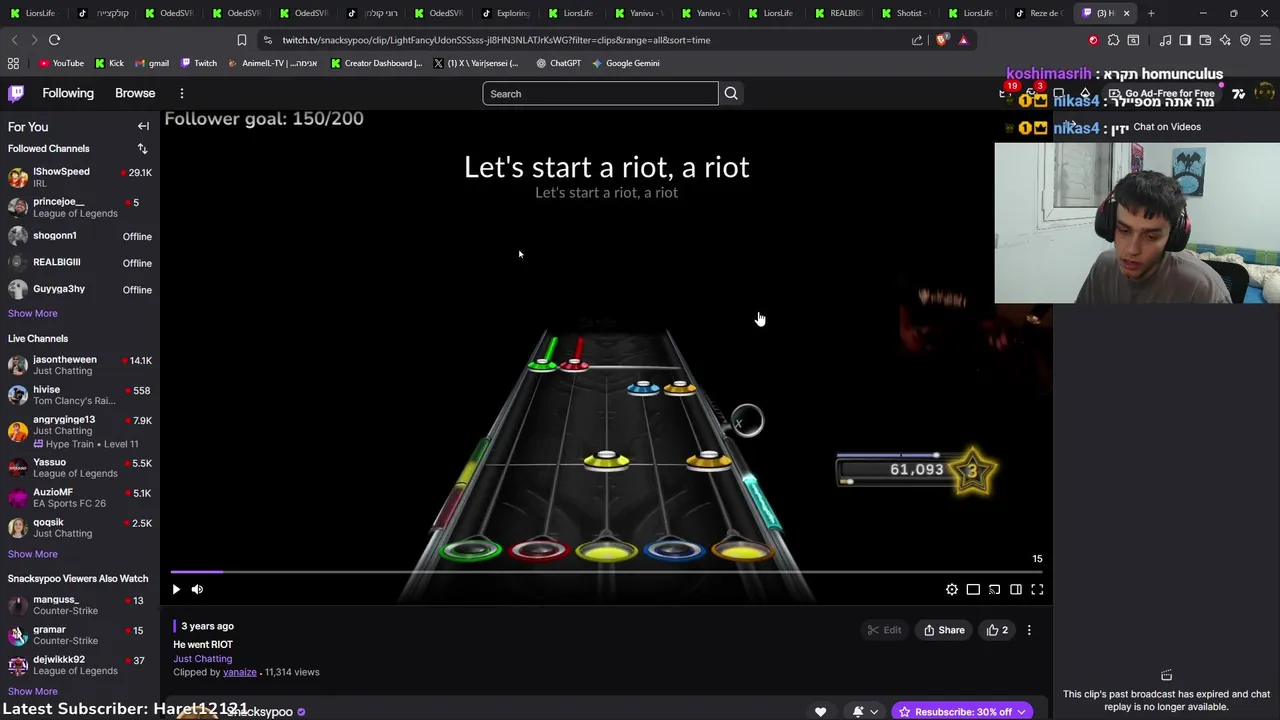Viewport: 1280px width, 720px height.
Task: Toggle follow heart for Snacksypoo
Action: 820,712
